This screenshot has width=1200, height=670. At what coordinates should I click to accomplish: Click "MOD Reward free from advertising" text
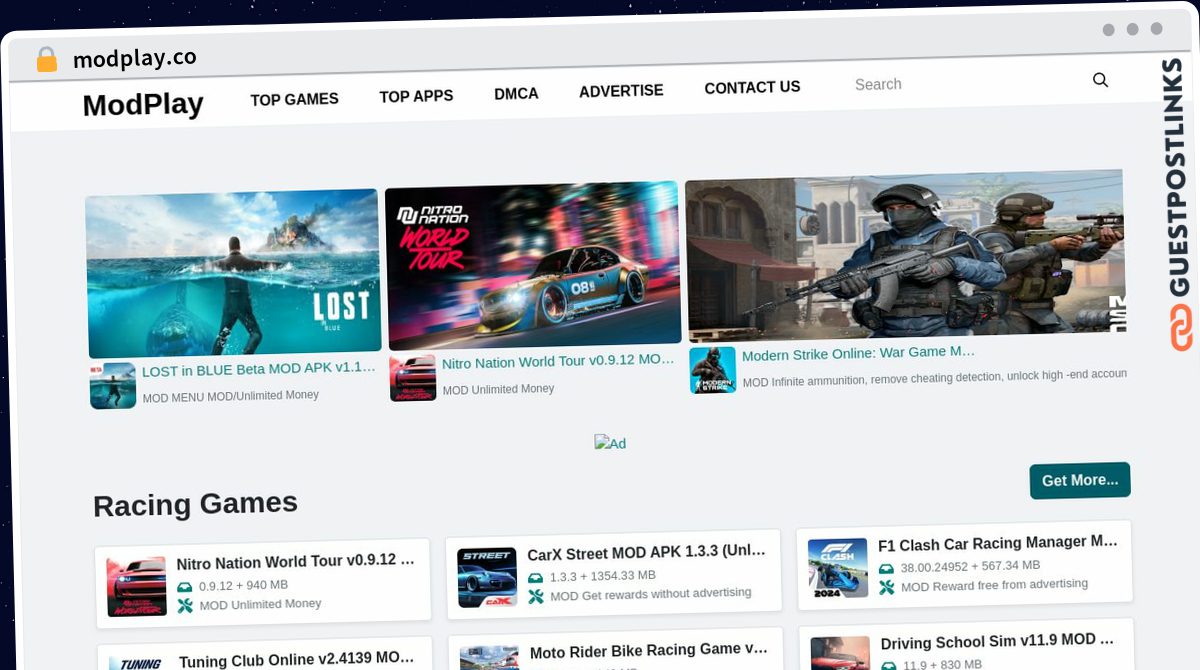tap(994, 585)
